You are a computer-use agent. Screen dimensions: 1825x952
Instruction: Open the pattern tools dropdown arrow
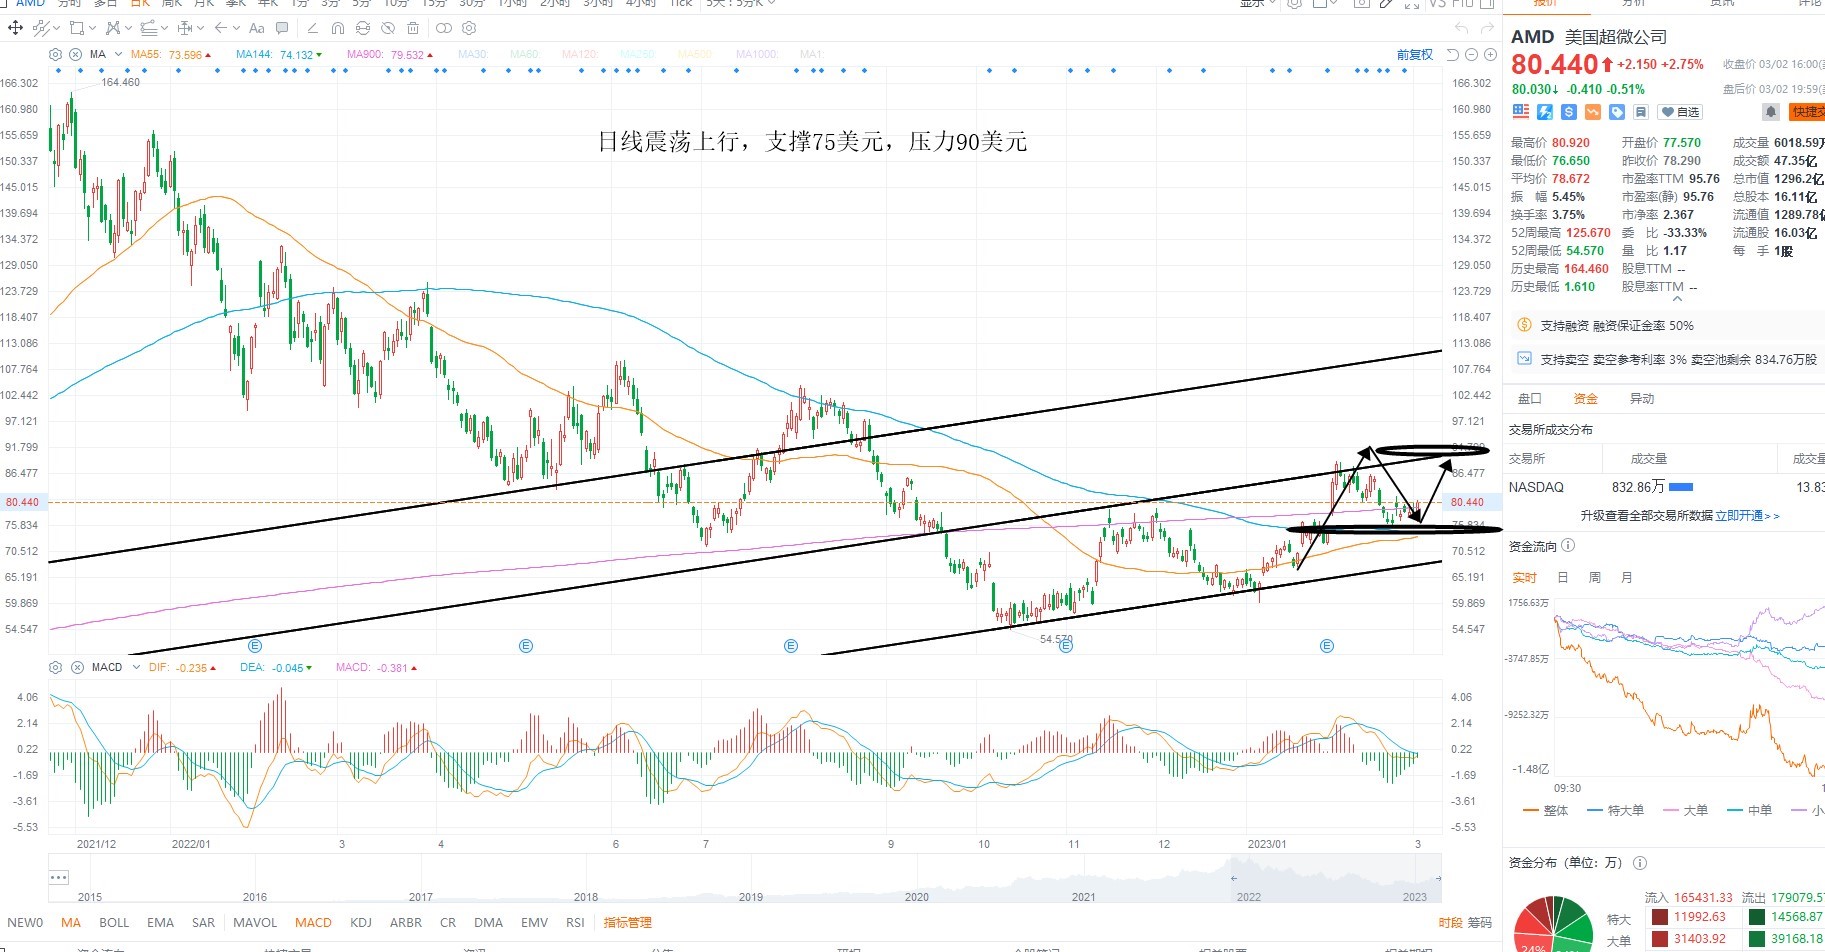[128, 28]
